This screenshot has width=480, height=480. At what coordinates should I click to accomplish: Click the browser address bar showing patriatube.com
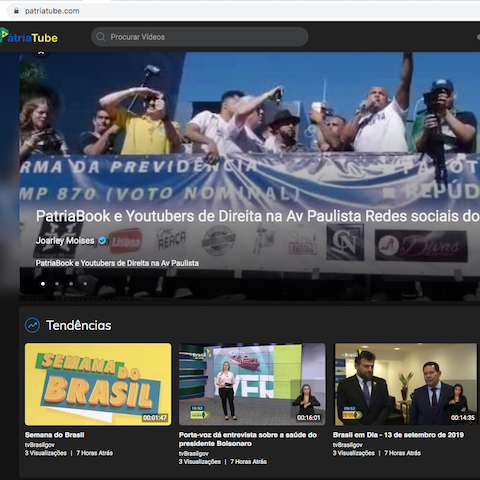click(x=243, y=11)
